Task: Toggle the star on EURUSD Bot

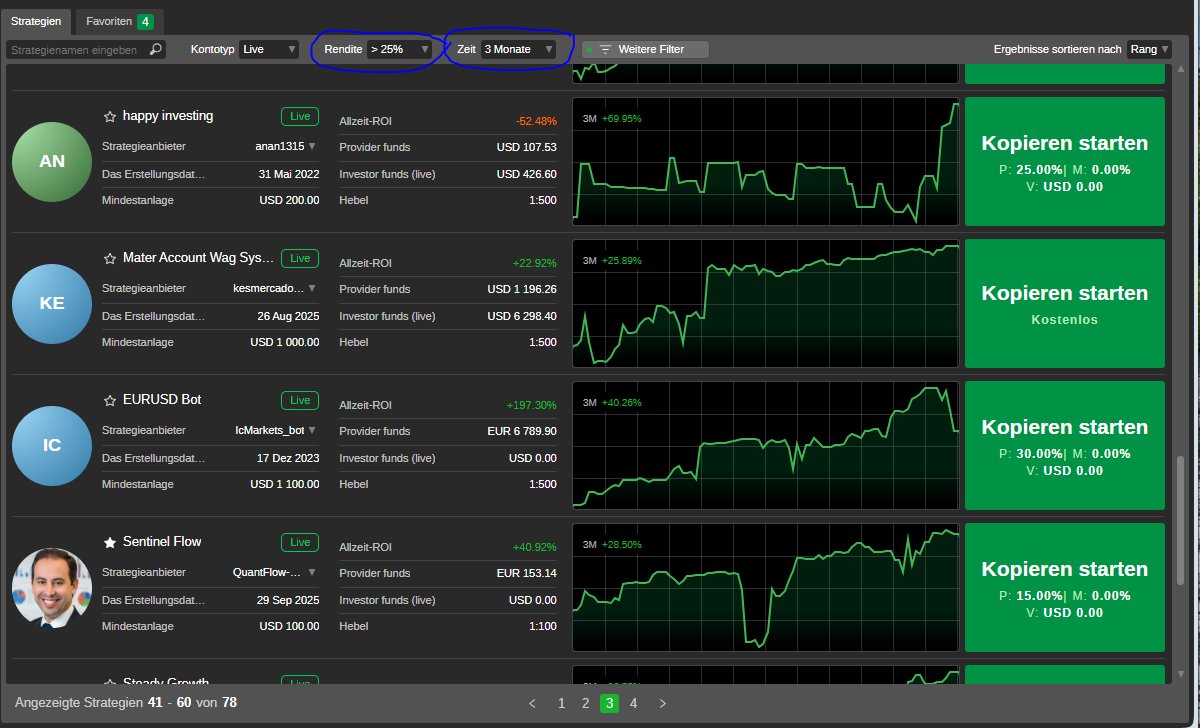Action: coord(108,399)
